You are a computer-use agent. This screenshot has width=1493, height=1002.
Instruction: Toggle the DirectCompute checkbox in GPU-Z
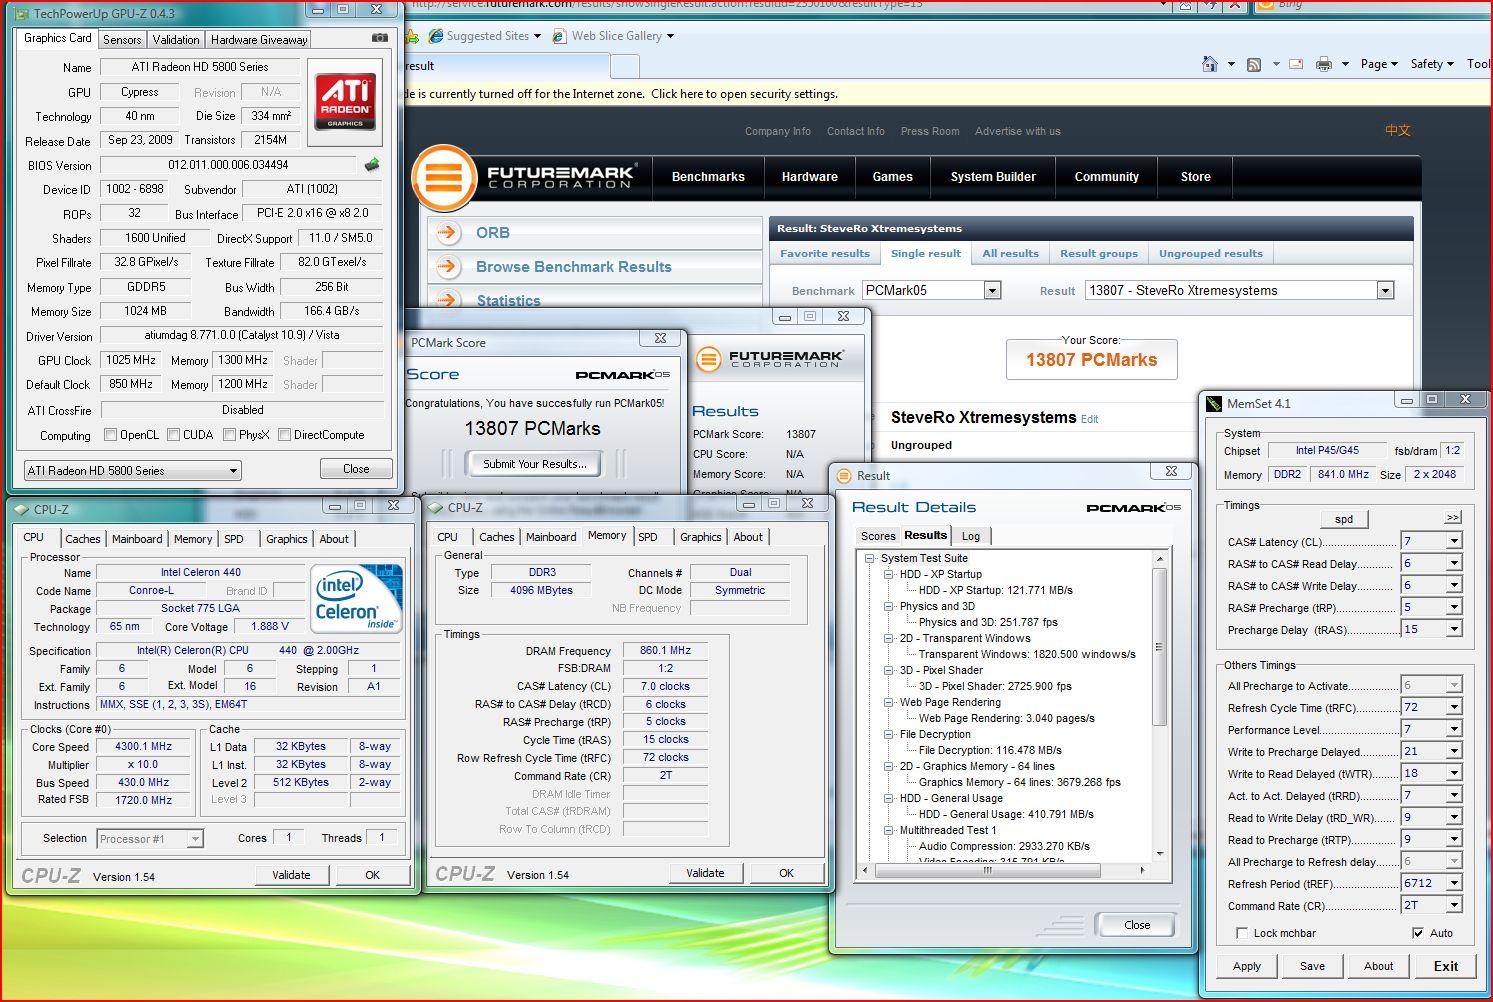coord(285,435)
